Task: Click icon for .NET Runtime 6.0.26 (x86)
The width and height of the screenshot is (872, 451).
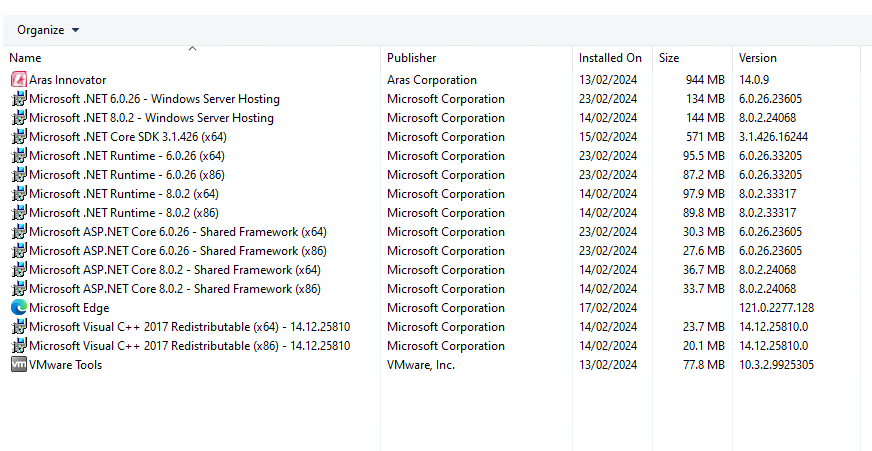Action: (18, 175)
